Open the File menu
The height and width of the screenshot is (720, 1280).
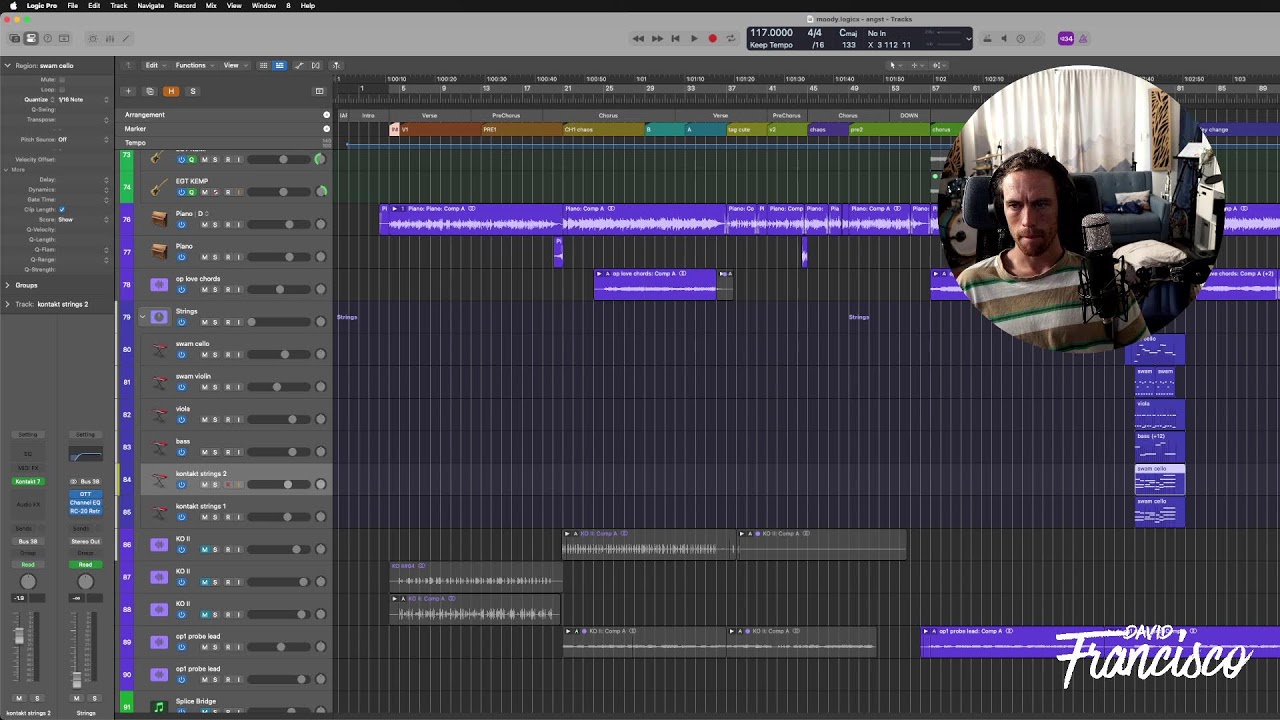pos(72,5)
